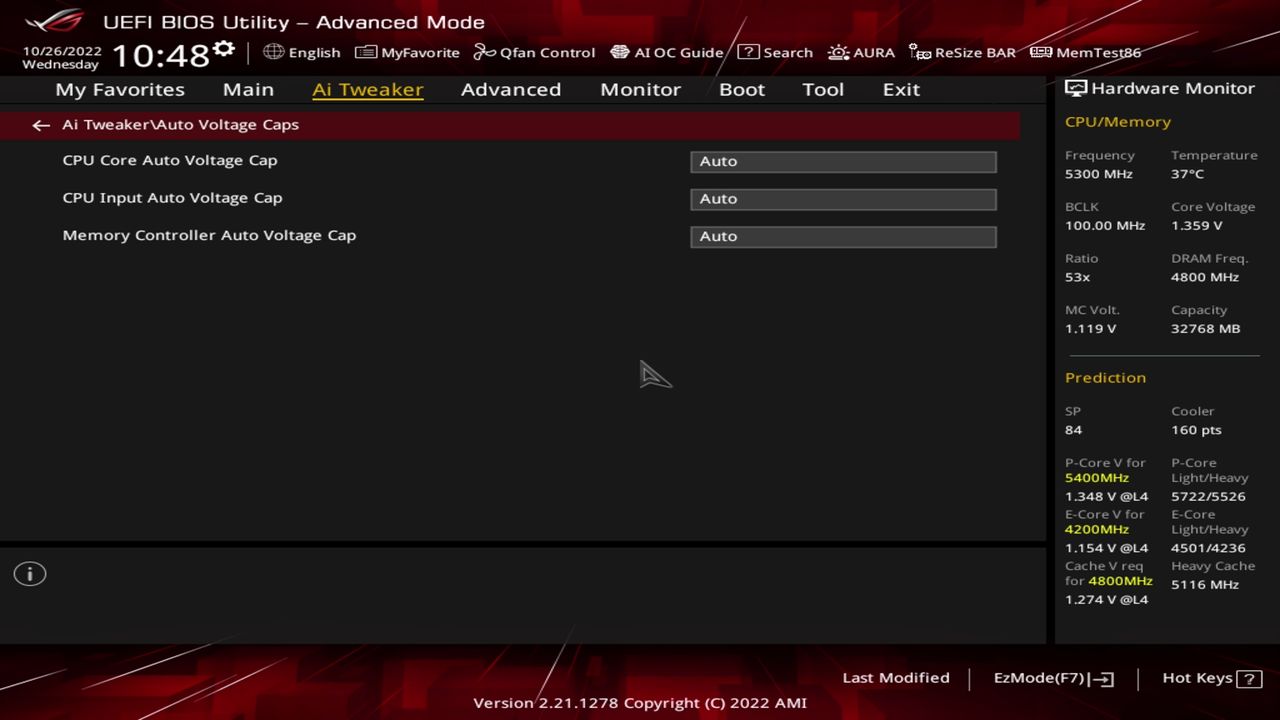Click the 5400MHz P-Core value

1097,478
